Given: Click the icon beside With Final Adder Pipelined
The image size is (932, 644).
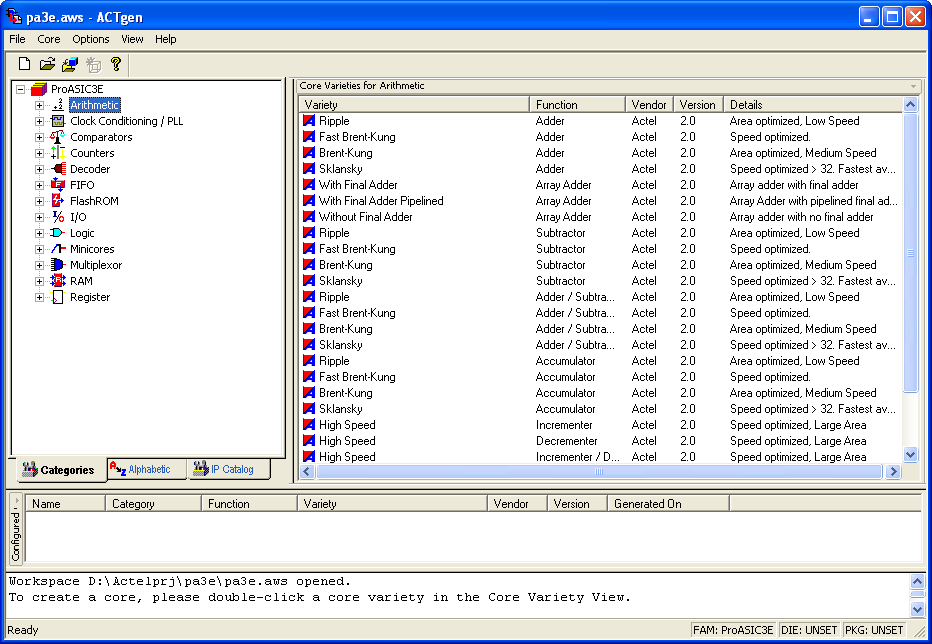Looking at the screenshot, I should (x=309, y=201).
